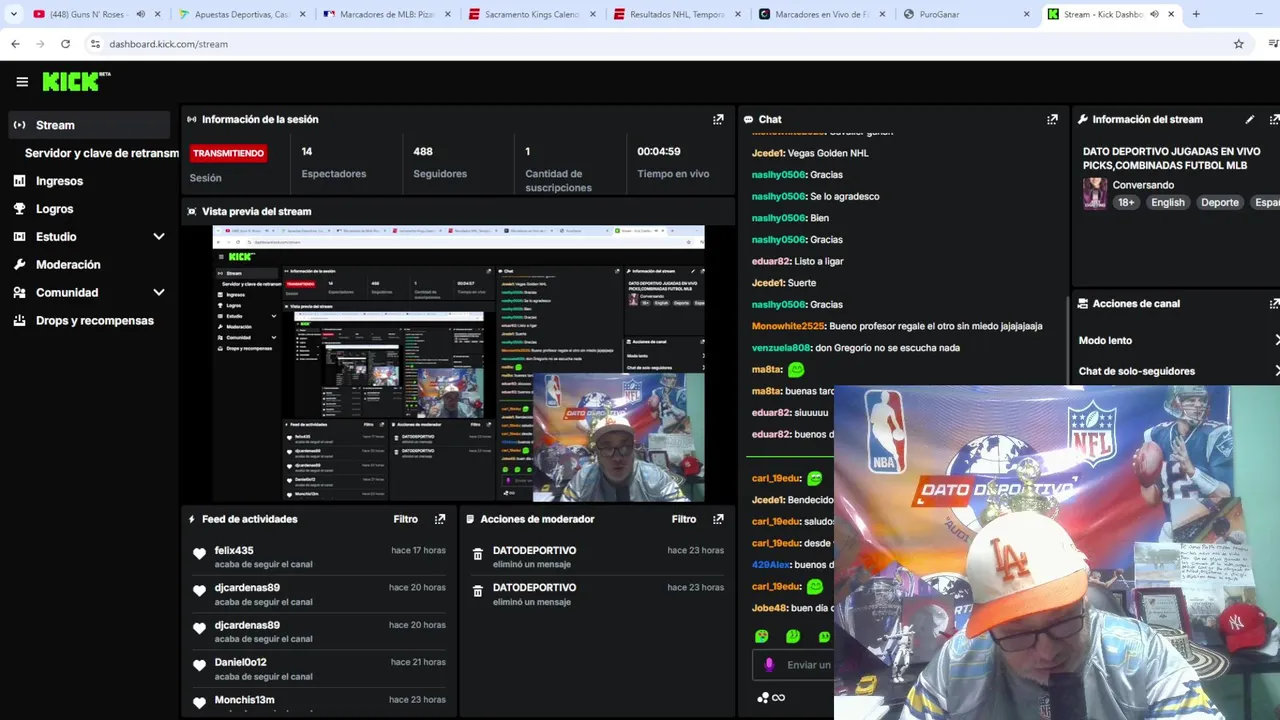This screenshot has width=1280, height=720.
Task: View site information icon in address bar
Action: [95, 44]
